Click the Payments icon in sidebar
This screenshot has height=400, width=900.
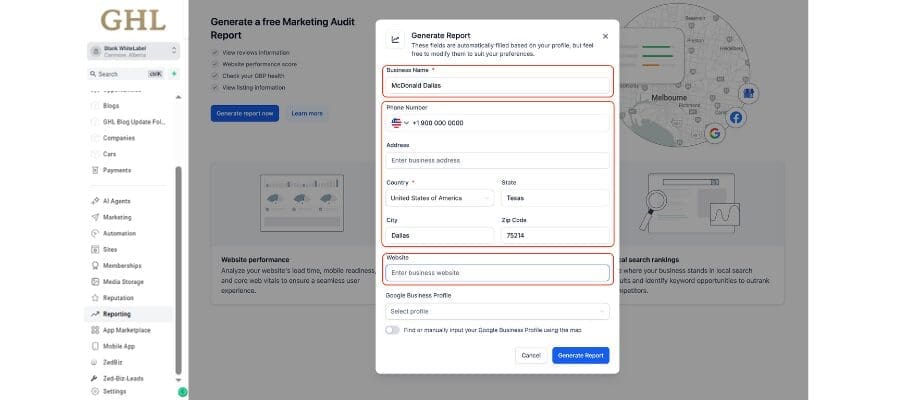coord(95,170)
